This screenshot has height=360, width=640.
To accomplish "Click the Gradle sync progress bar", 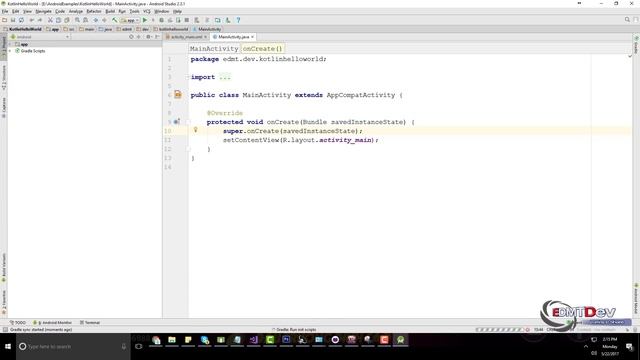I will [x=499, y=329].
